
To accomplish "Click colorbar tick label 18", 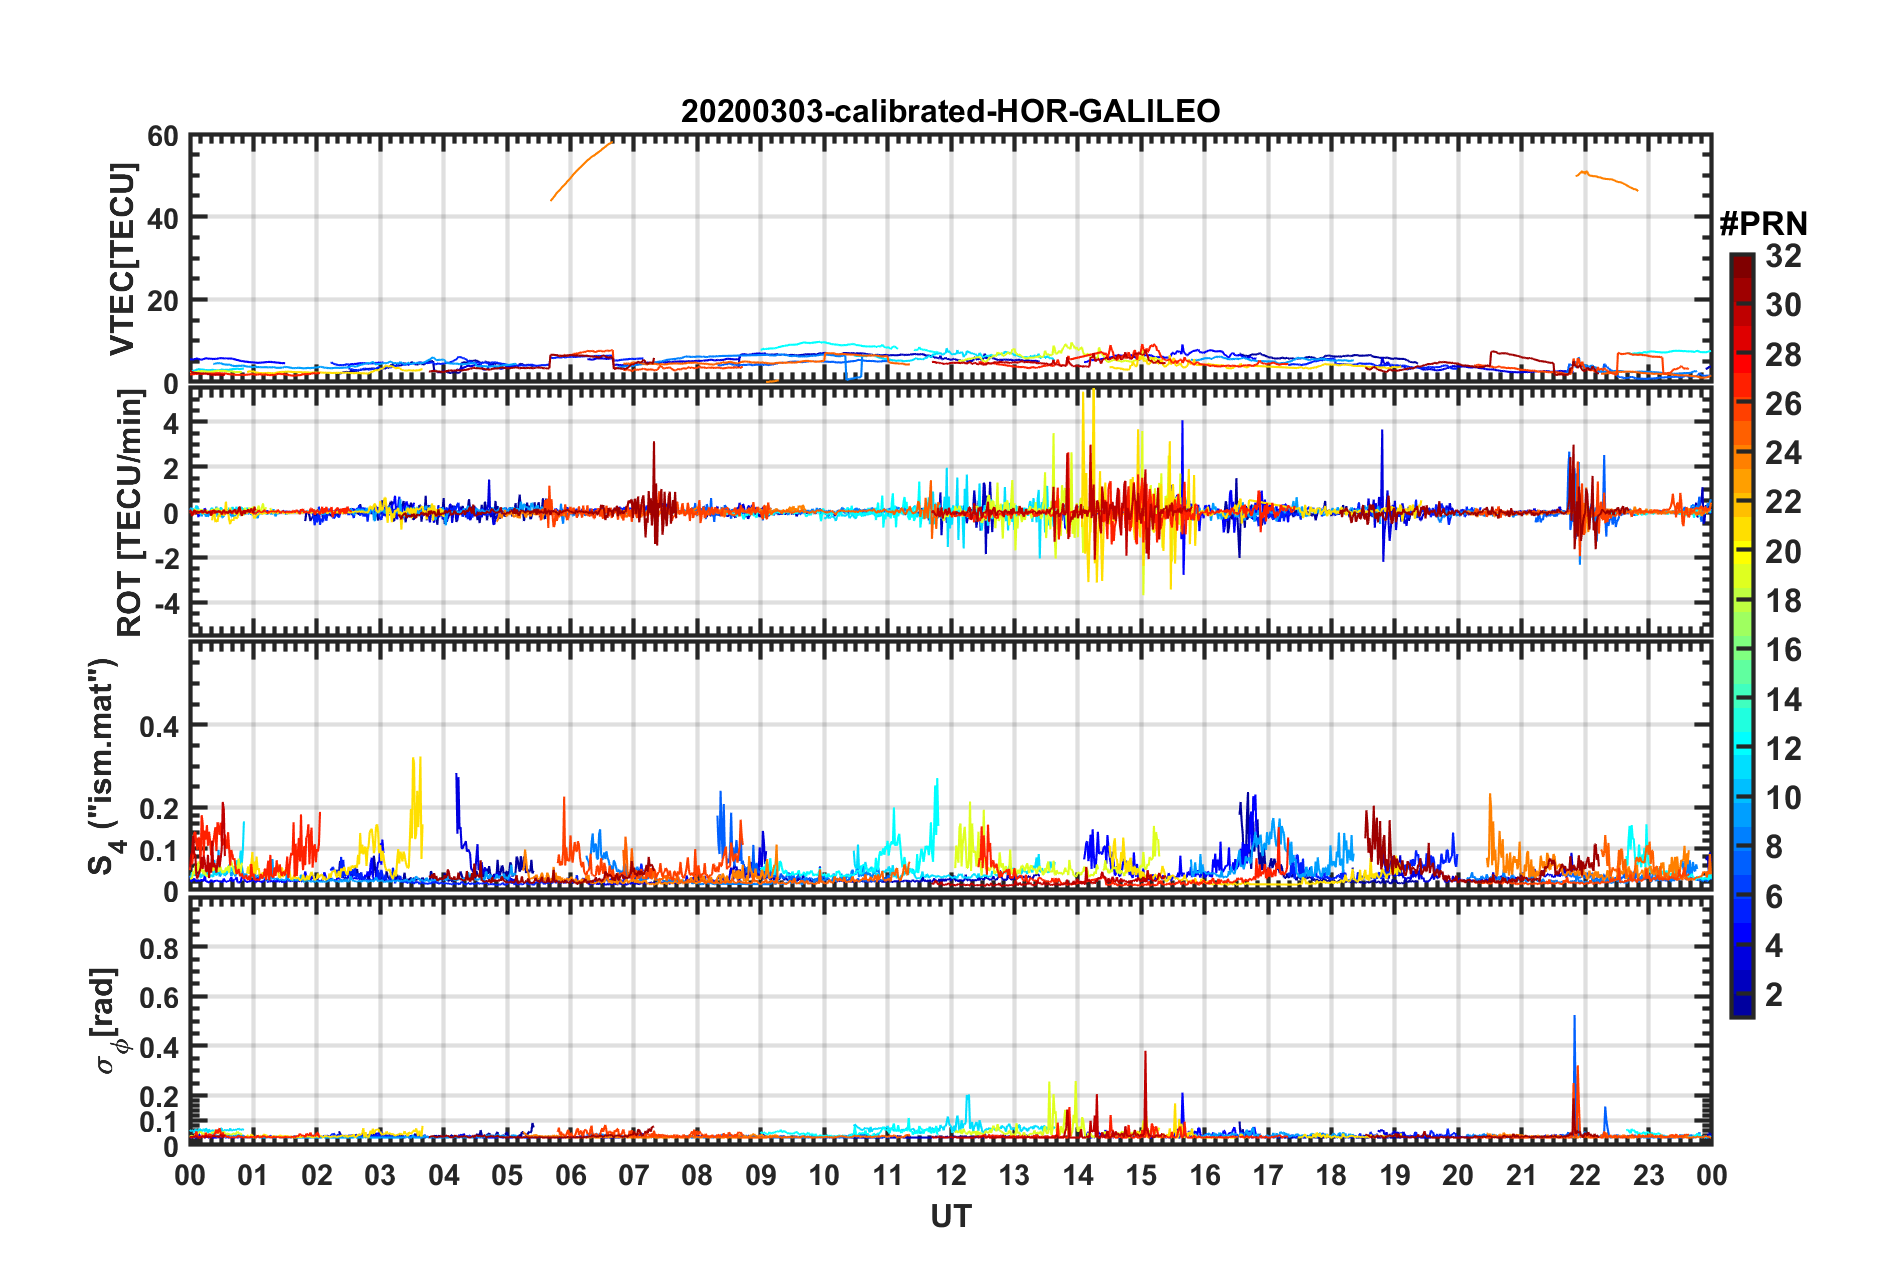I will click(x=1783, y=601).
